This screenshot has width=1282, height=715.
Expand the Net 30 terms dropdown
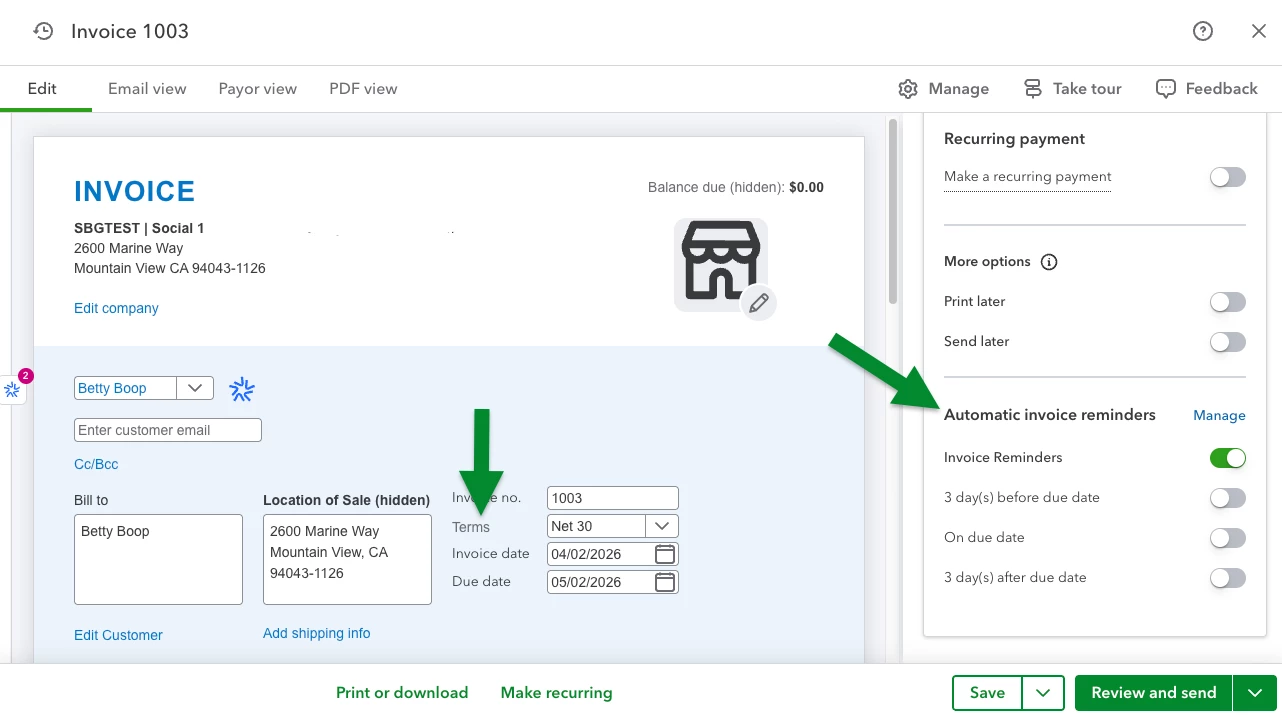(x=662, y=526)
